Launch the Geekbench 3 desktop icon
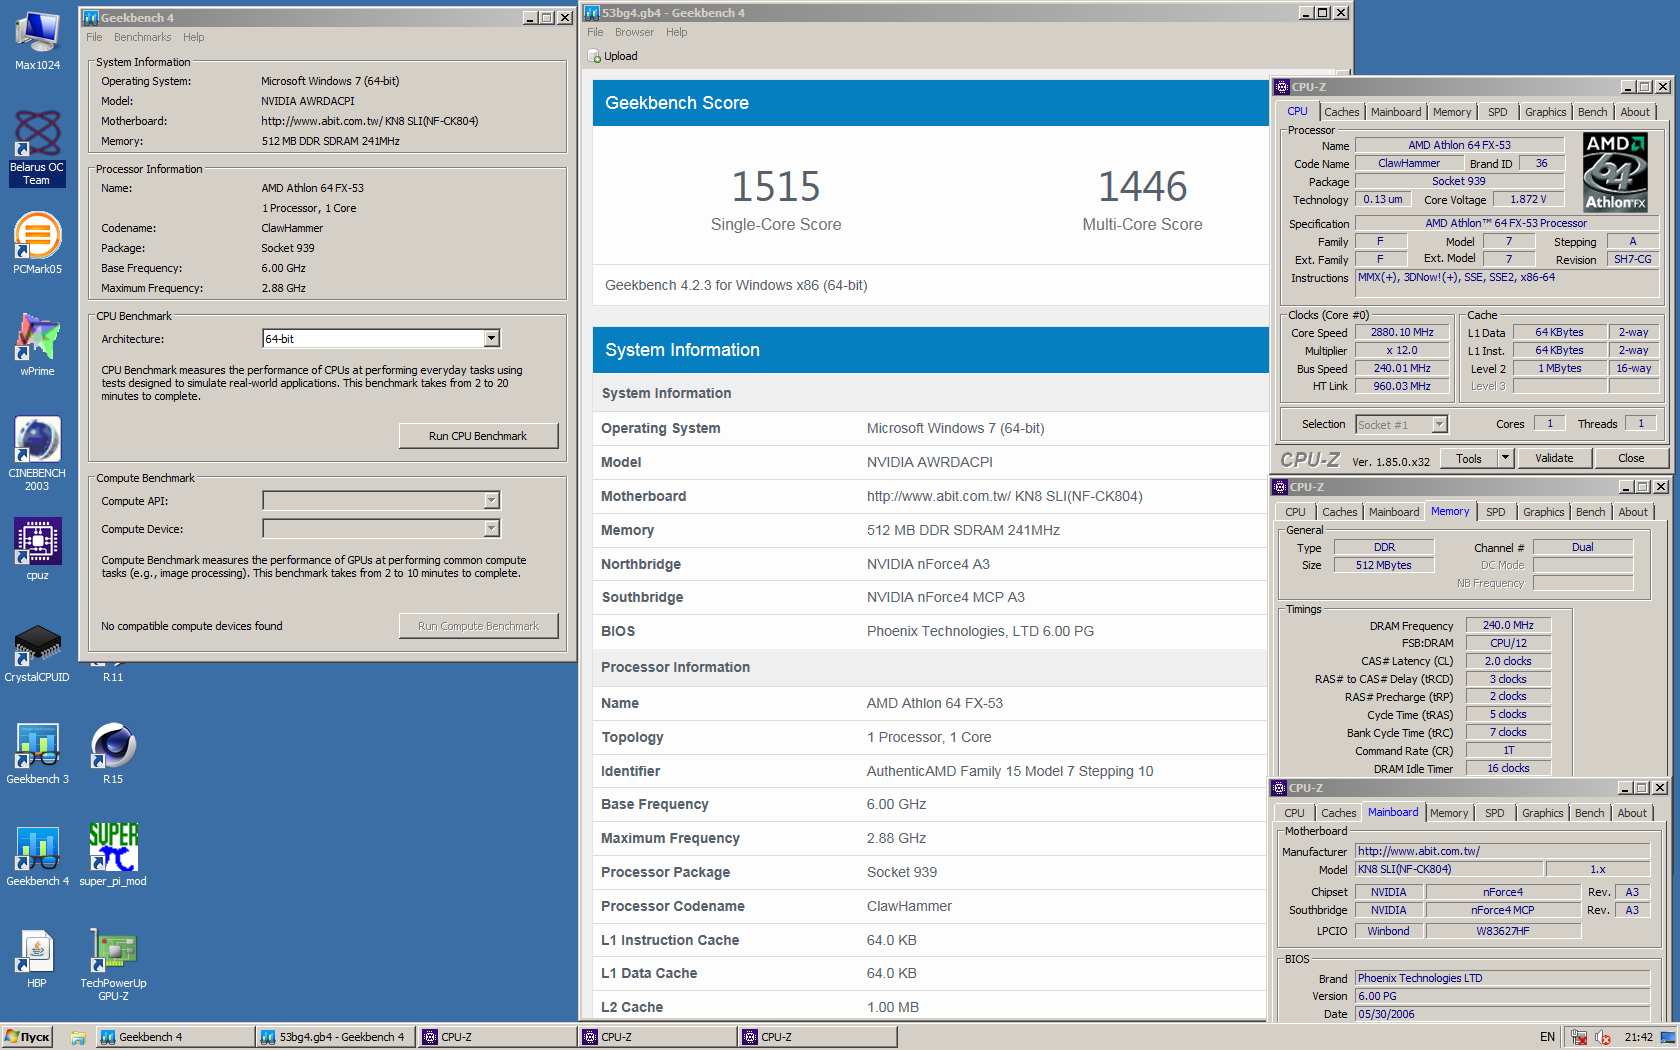This screenshot has width=1680, height=1050. [x=37, y=753]
